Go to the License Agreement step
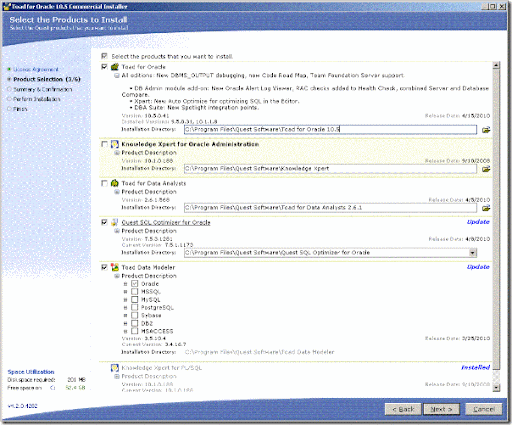This screenshot has width=512, height=425. pos(36,69)
